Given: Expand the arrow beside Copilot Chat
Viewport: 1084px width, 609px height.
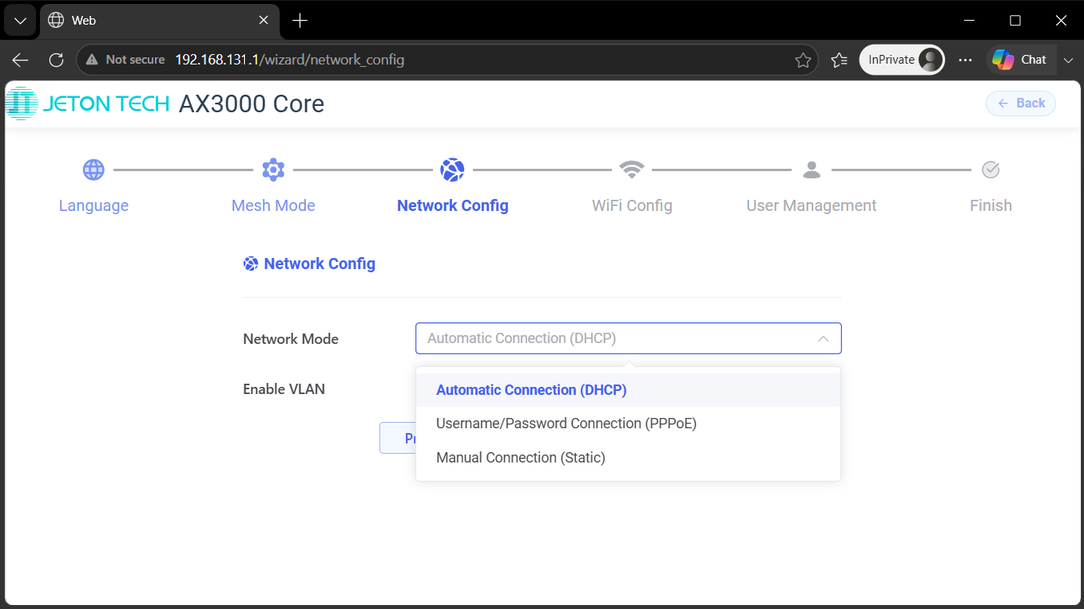Looking at the screenshot, I should 1068,60.
